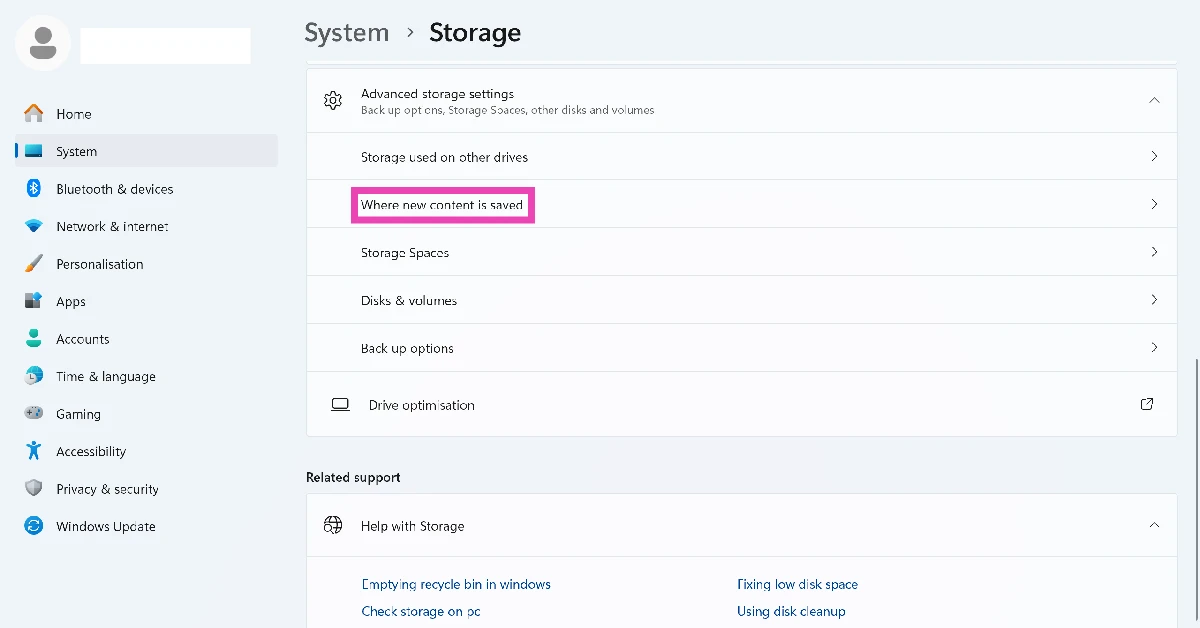
Task: Open Emptying recycle bin in windows link
Action: pyautogui.click(x=456, y=584)
